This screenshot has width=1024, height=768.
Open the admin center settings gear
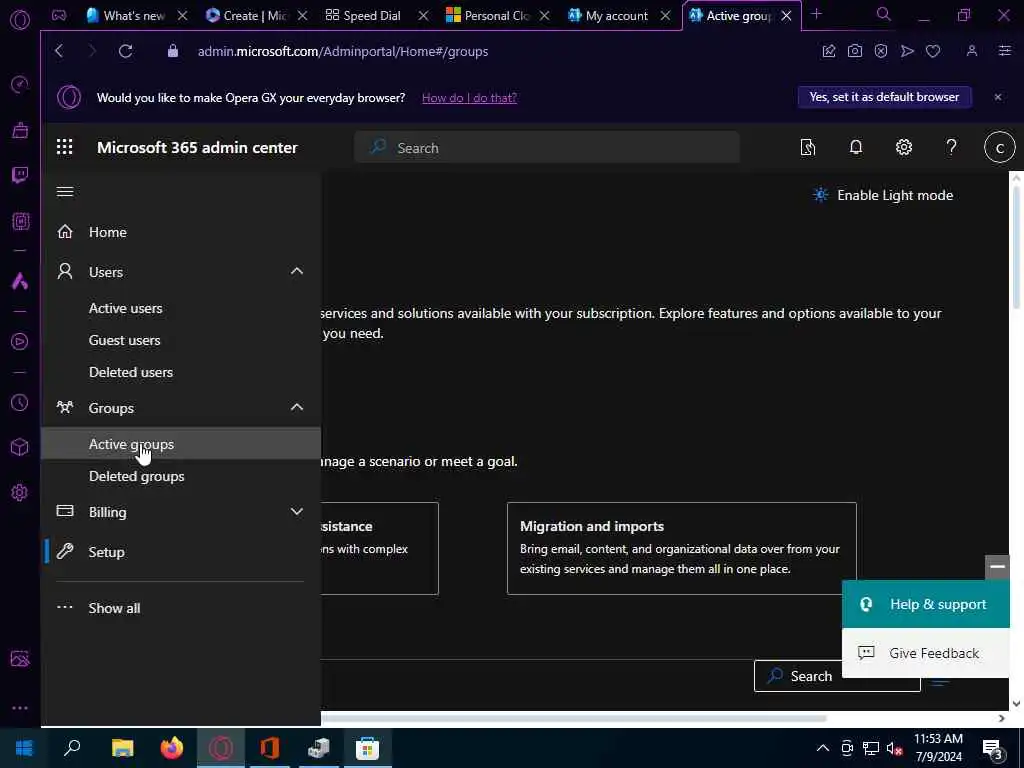pyautogui.click(x=903, y=147)
